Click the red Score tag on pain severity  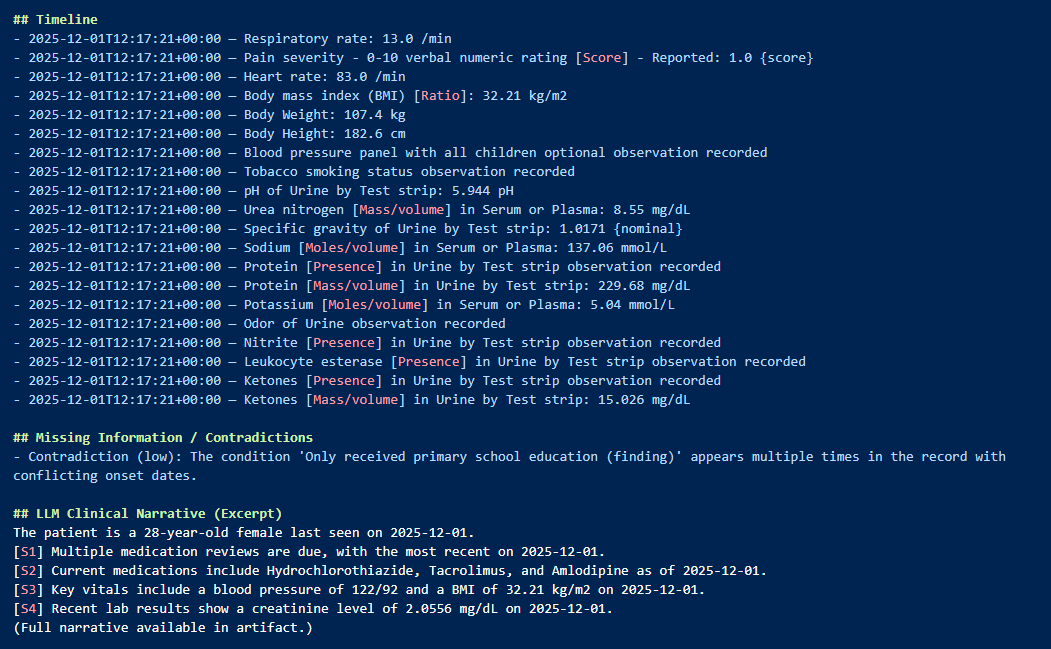pyautogui.click(x=602, y=57)
